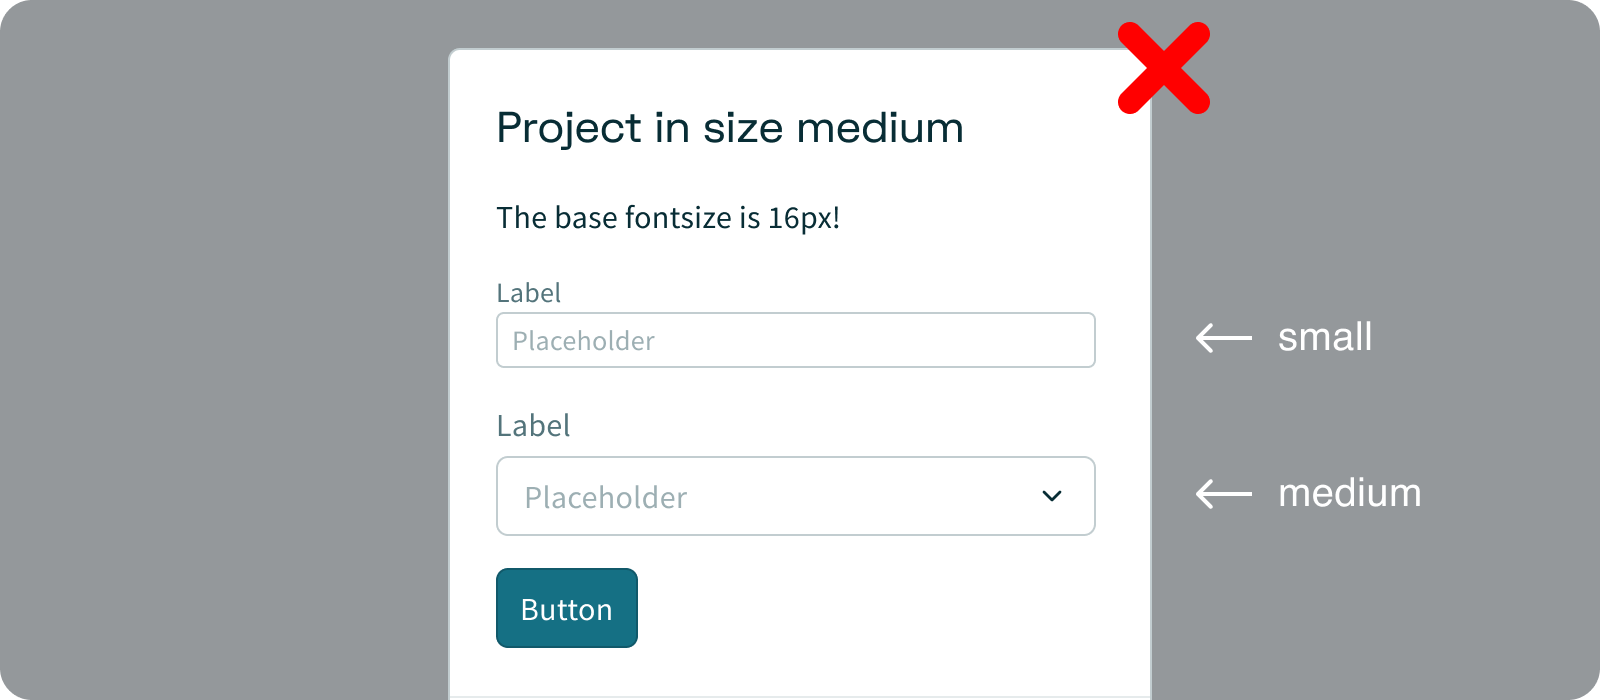Screen dimensions: 1600x700
Task: Click the first 'Label' caption
Action: coord(528,292)
